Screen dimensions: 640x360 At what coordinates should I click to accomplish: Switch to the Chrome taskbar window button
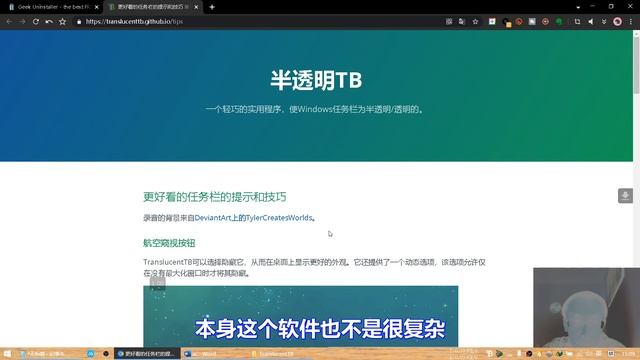coord(147,353)
